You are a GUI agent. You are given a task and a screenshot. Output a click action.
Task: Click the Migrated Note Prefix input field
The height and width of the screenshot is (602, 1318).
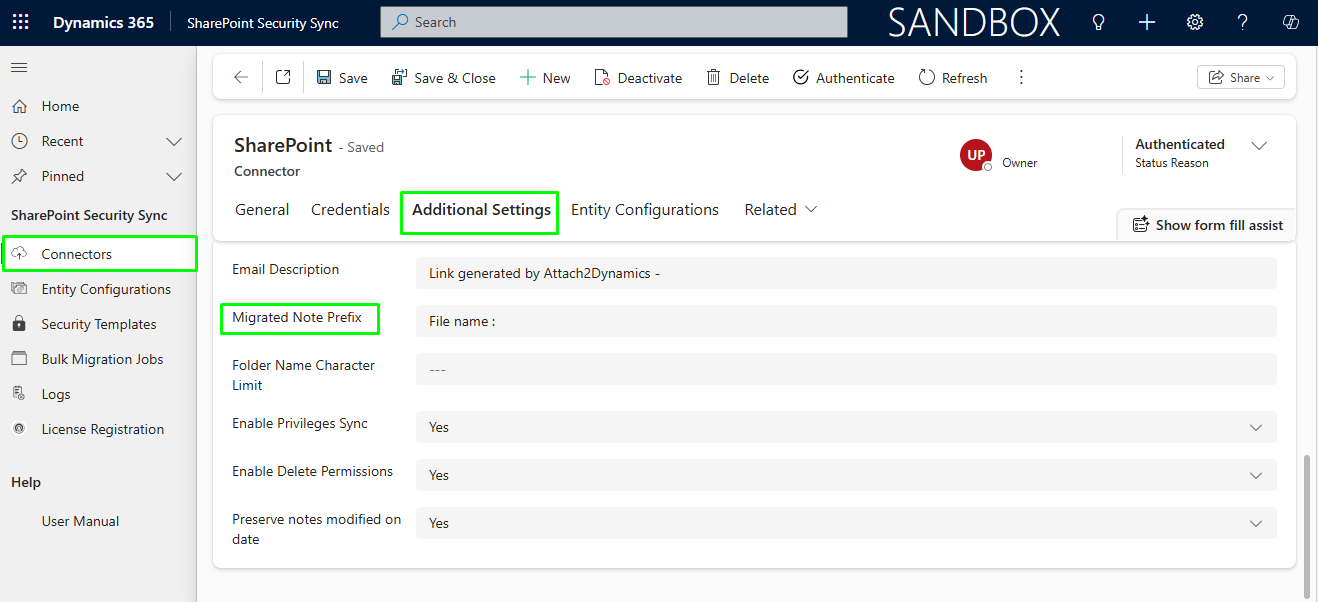click(845, 321)
